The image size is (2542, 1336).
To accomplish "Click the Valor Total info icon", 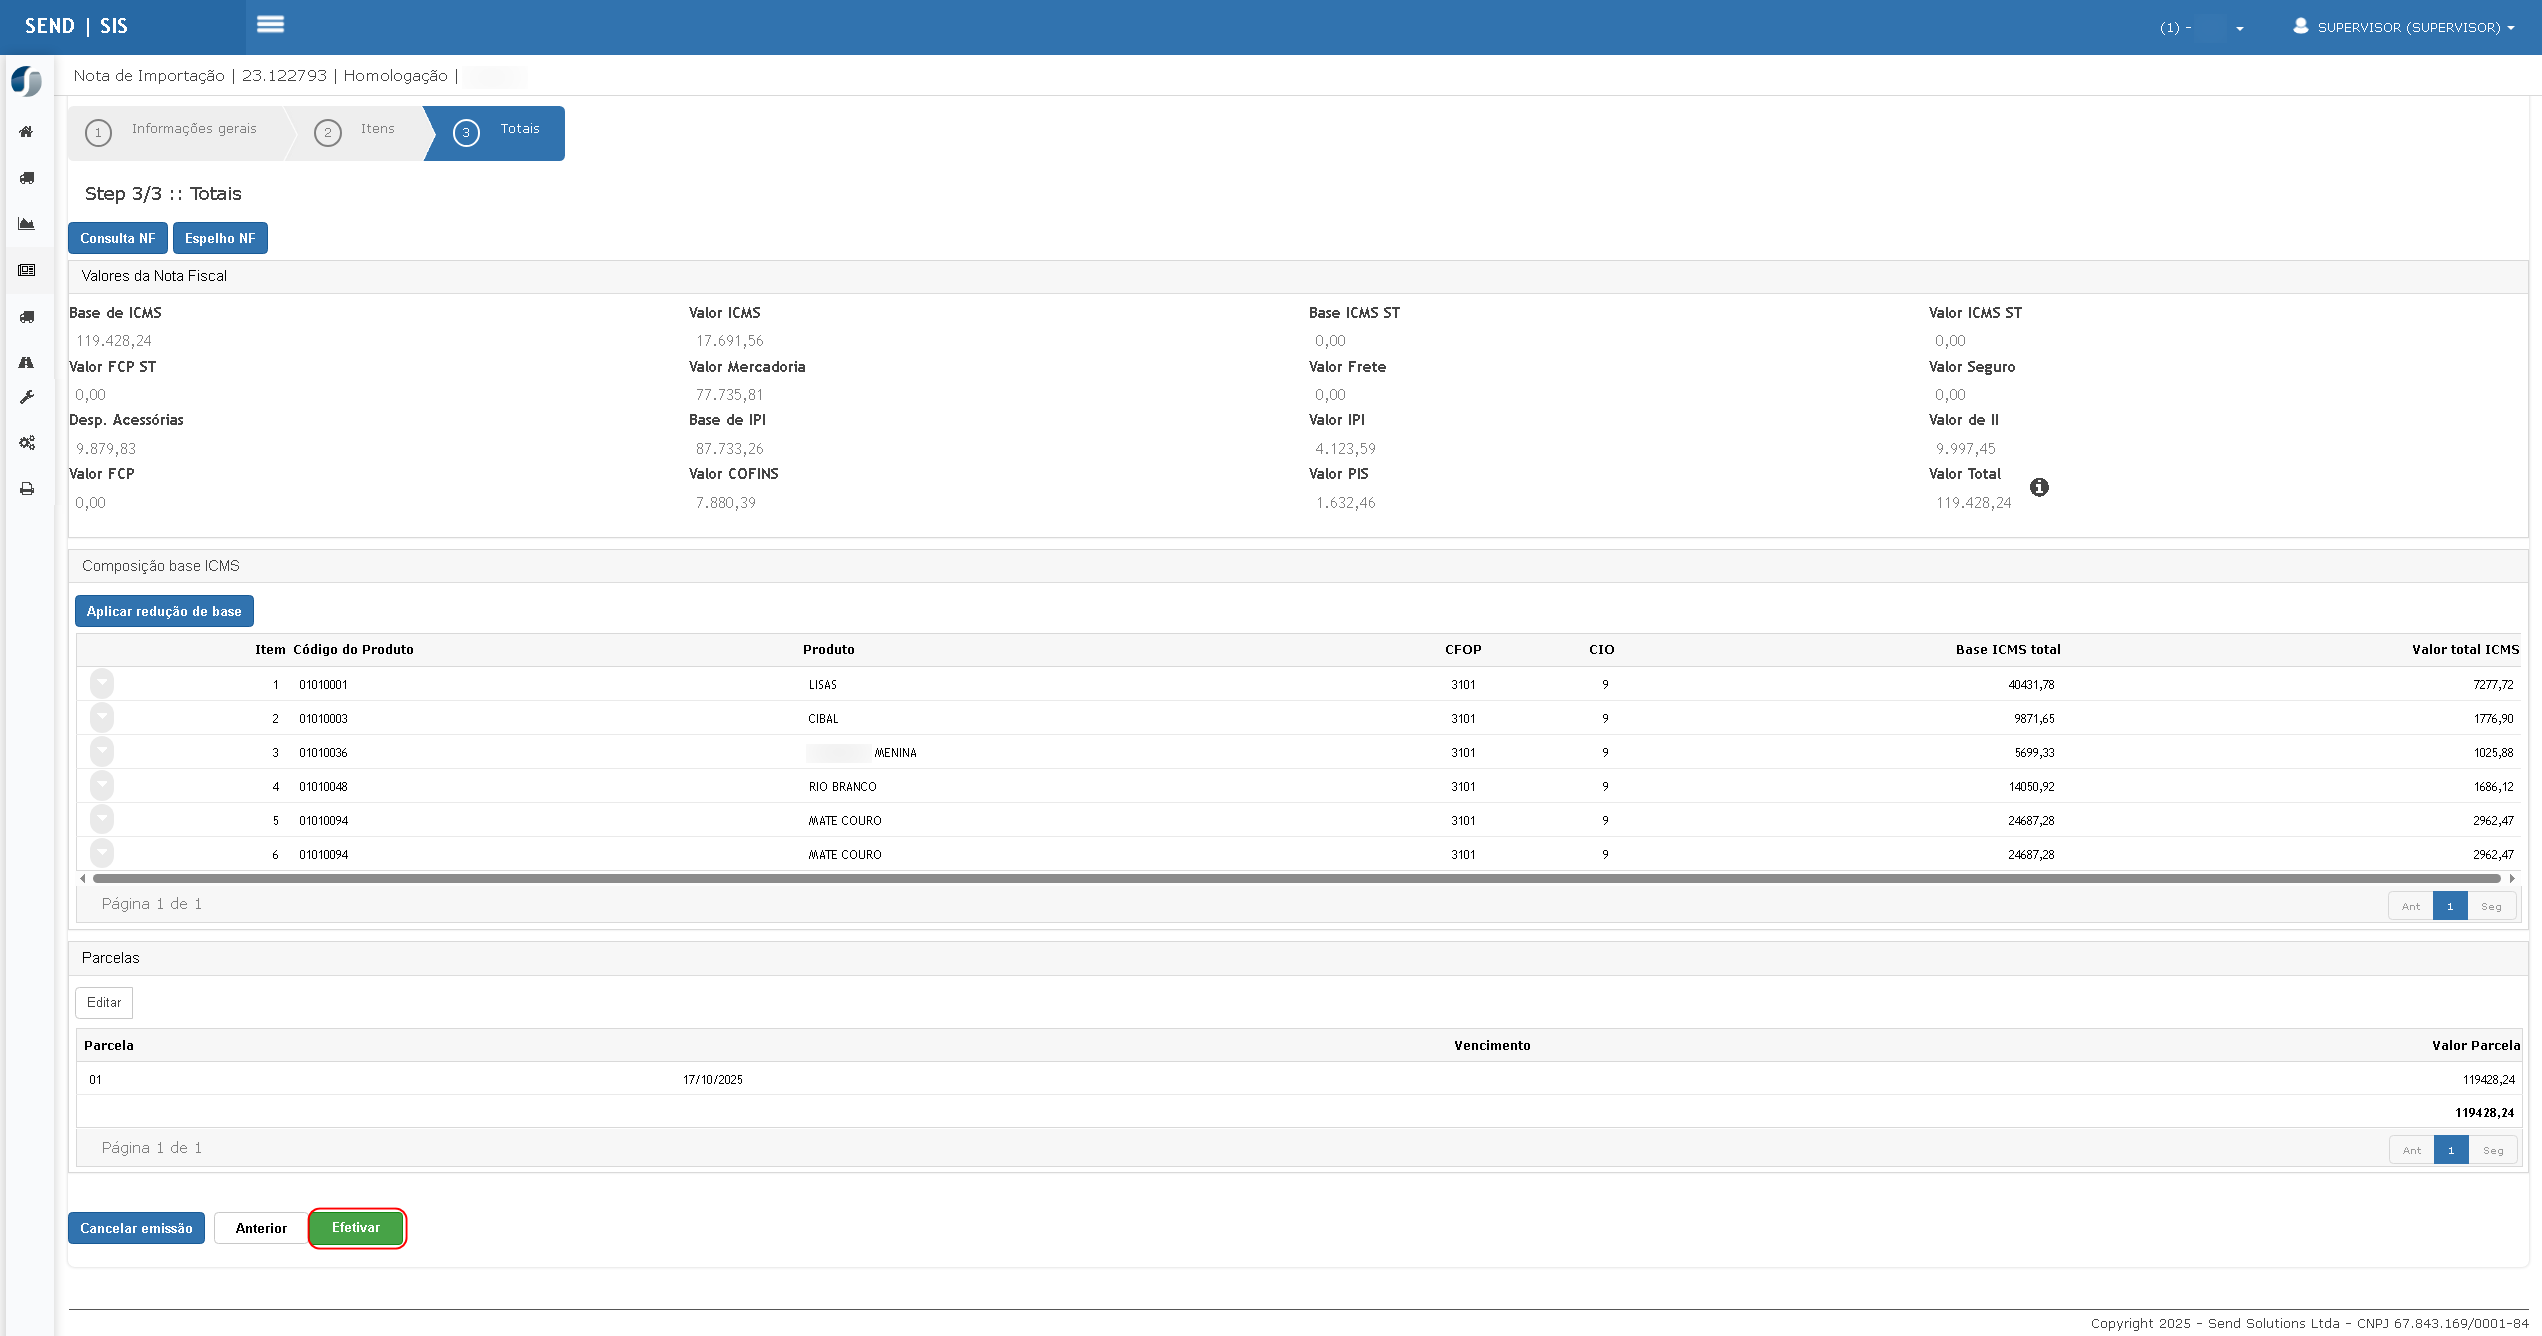I will coord(2039,487).
